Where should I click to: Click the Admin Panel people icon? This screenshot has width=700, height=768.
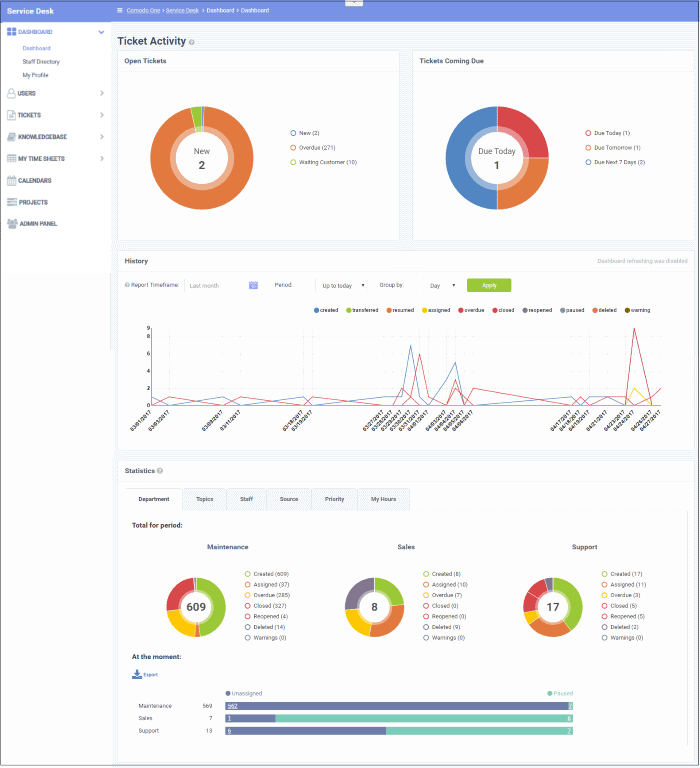tap(11, 224)
